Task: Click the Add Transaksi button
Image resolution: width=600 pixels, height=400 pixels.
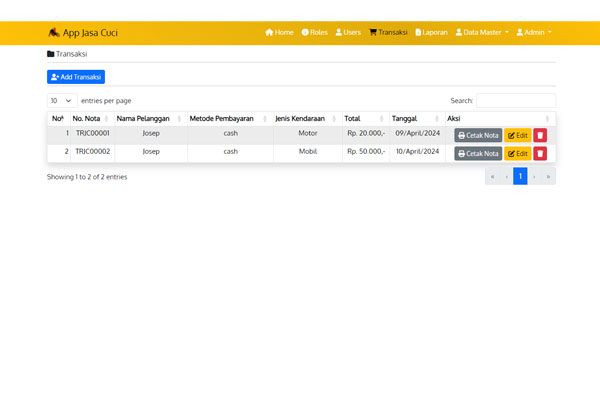Action: (76, 77)
